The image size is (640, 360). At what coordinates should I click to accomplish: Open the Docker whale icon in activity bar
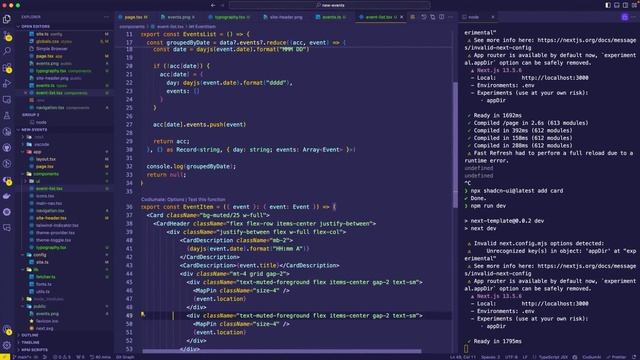click(7, 196)
